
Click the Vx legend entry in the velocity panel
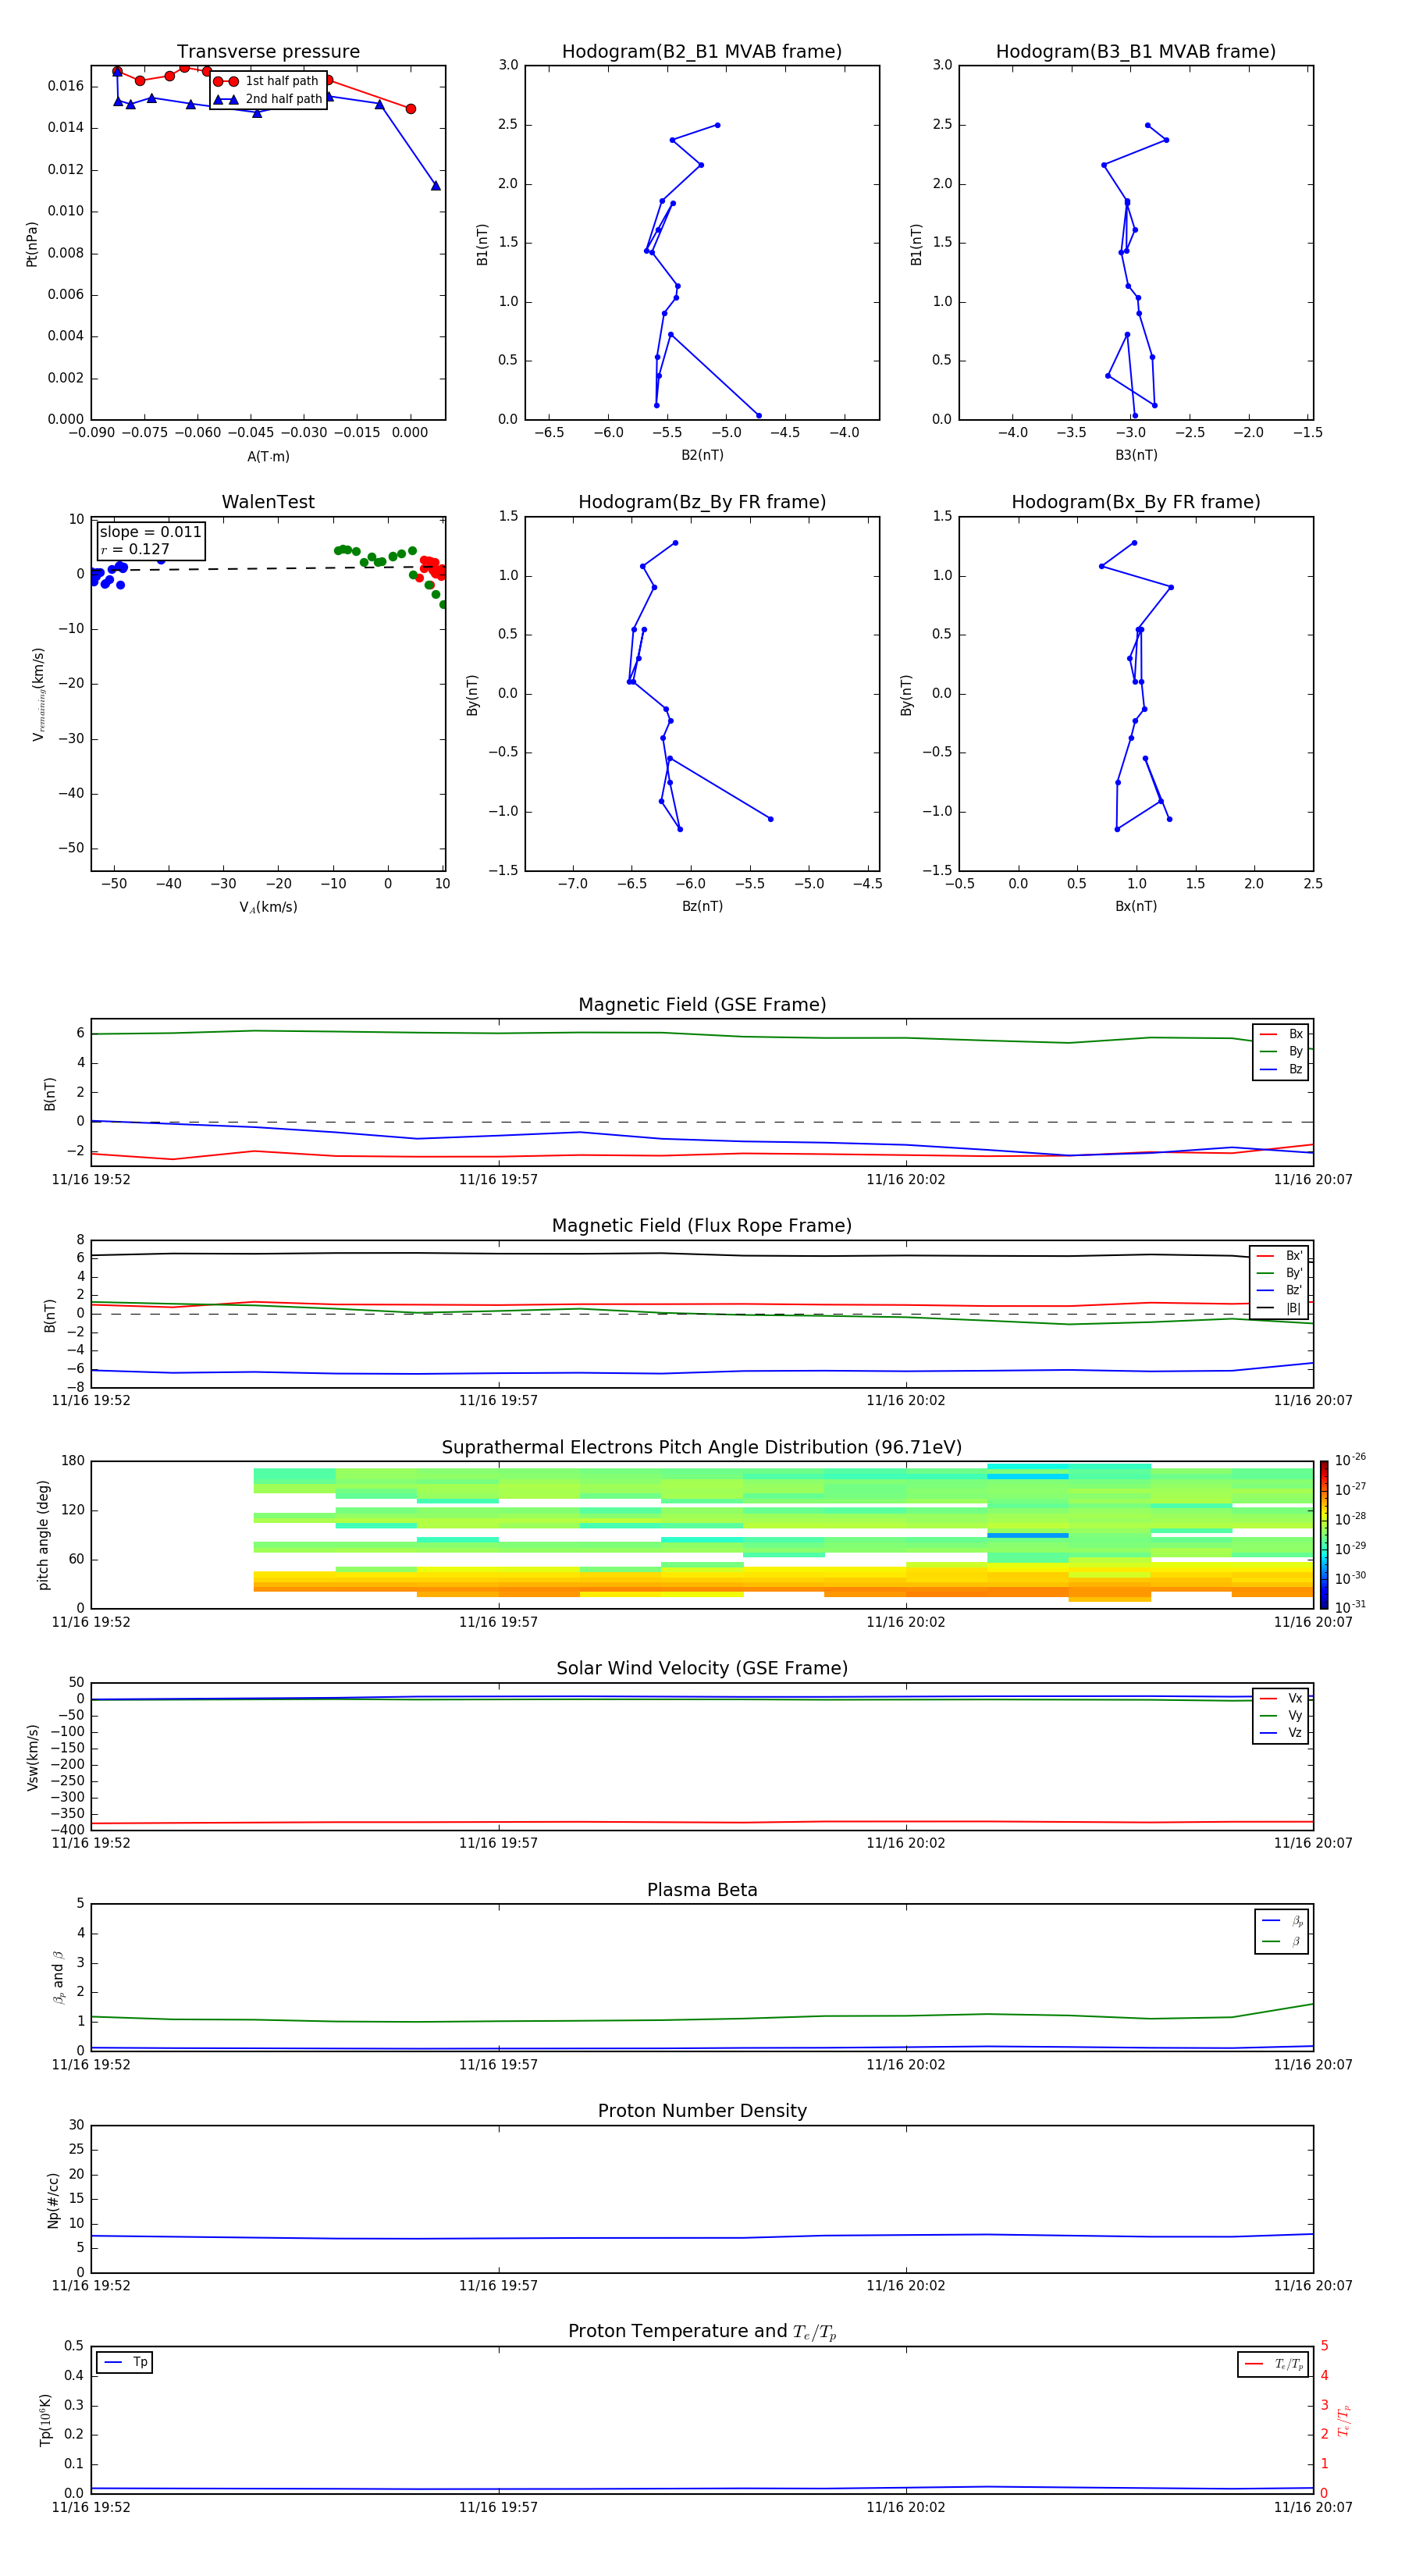coord(1280,1698)
